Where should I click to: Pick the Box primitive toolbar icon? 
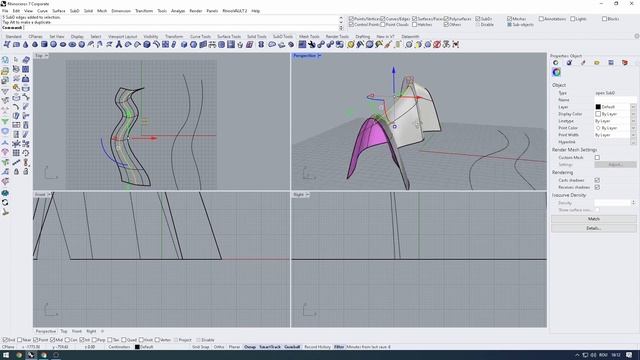(x=16, y=44)
